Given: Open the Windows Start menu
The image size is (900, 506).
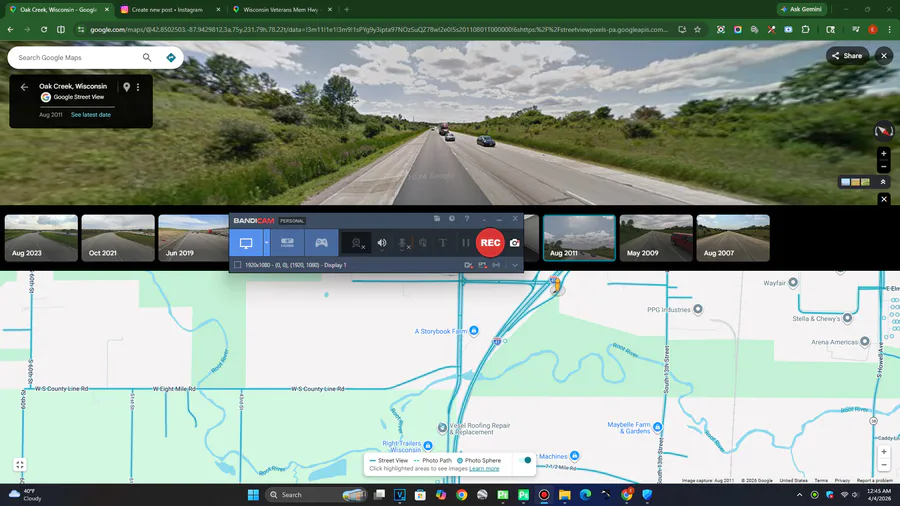Looking at the screenshot, I should pos(253,495).
